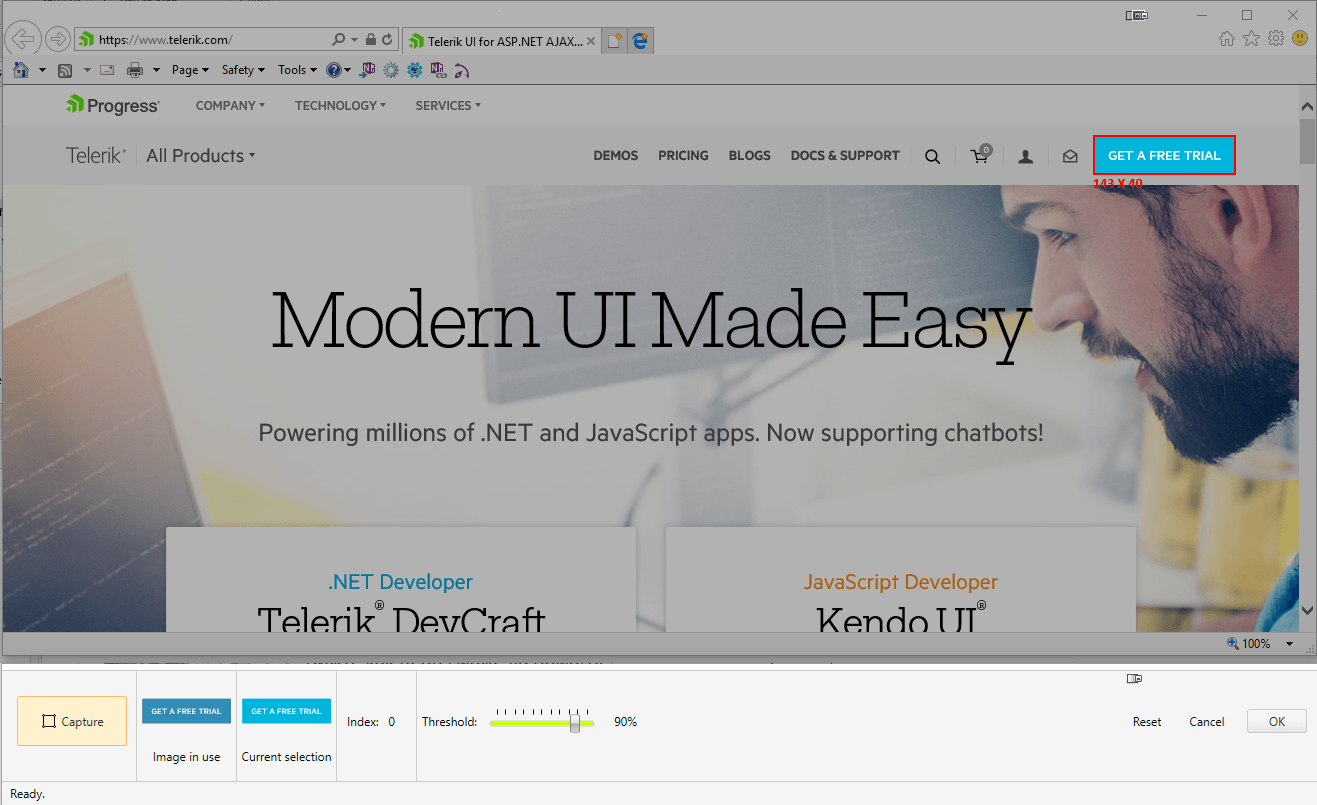Click the Read mail icon in command bar
The width and height of the screenshot is (1317, 805).
click(x=107, y=70)
